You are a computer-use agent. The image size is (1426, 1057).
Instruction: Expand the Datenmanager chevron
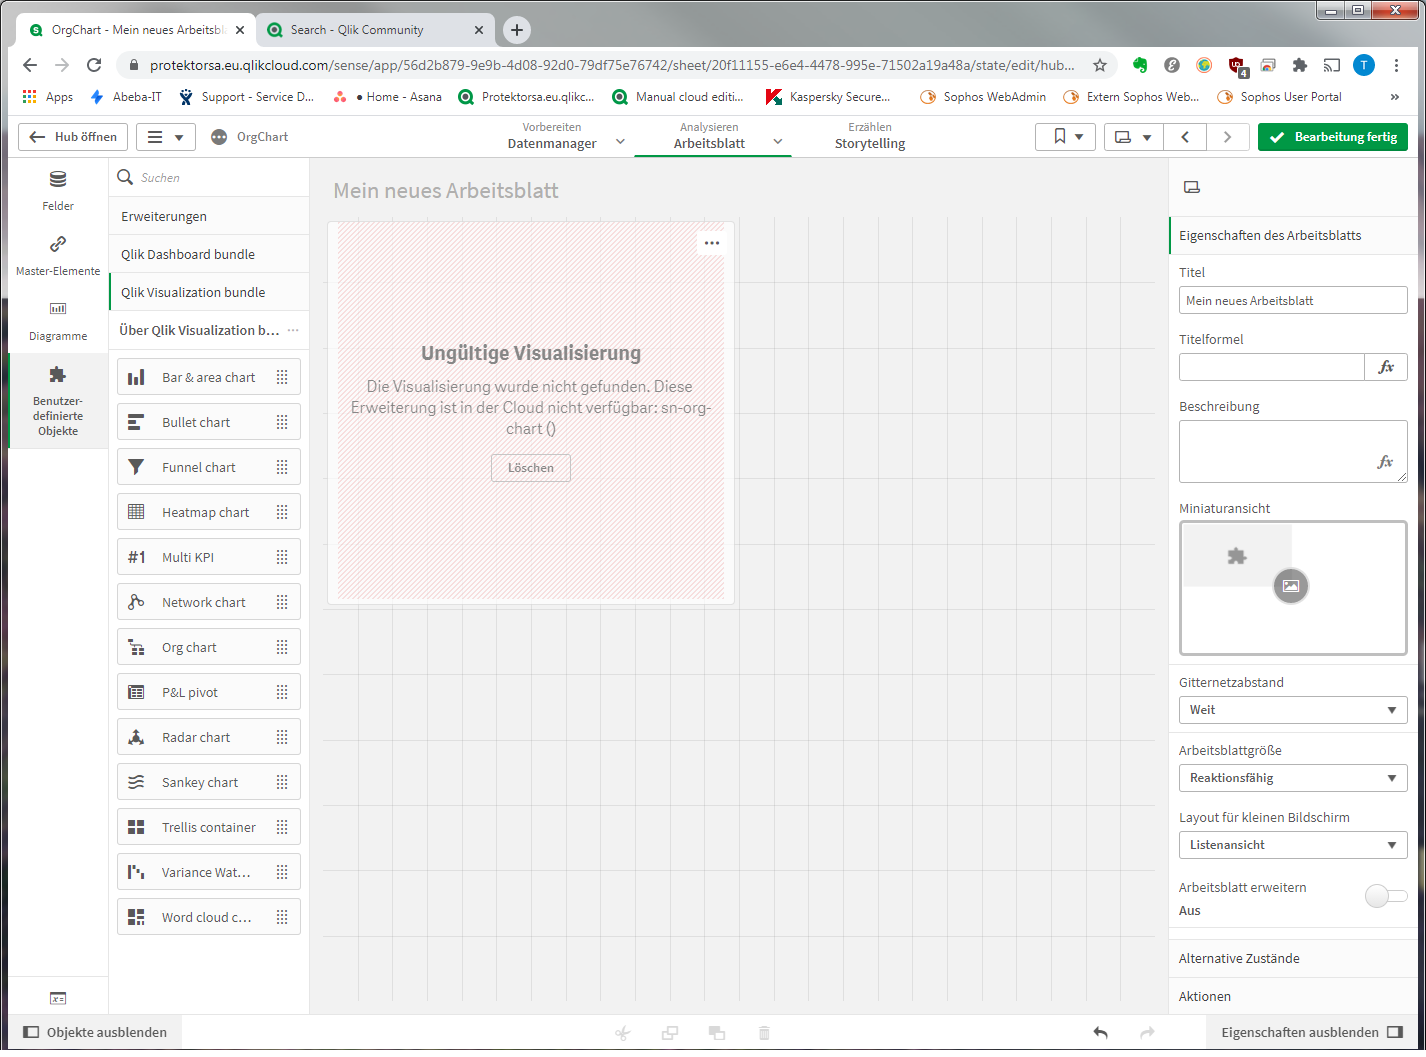(x=620, y=142)
